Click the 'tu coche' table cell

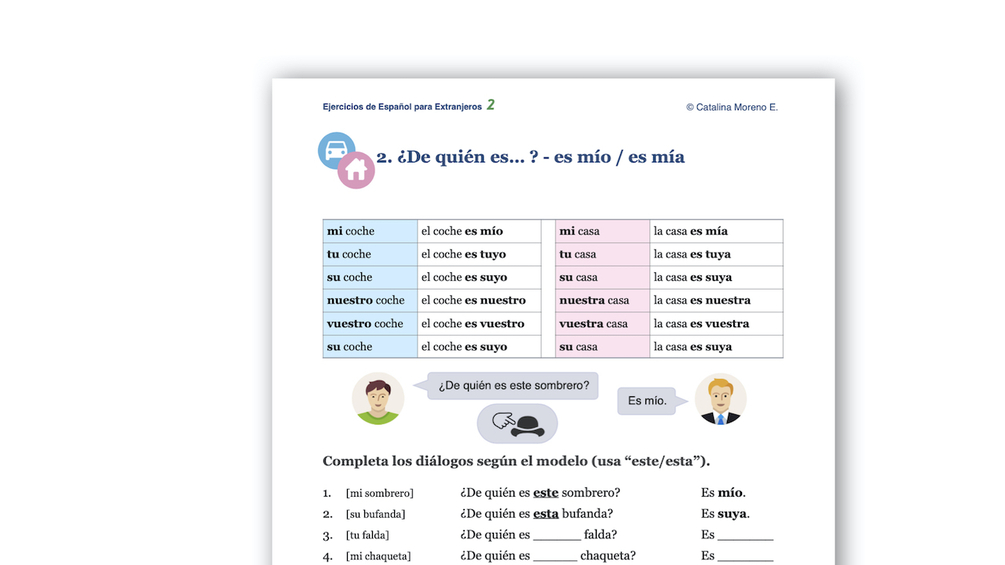coord(370,254)
